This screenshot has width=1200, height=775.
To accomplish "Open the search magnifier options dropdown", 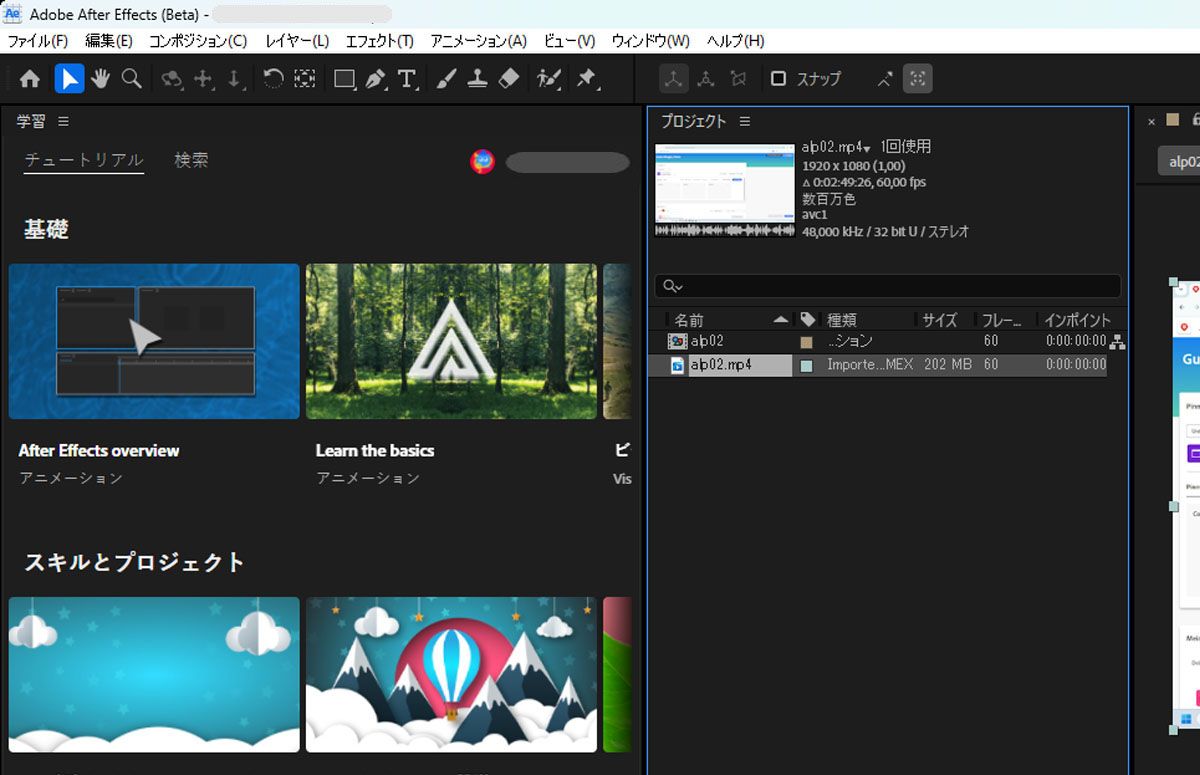I will pos(671,286).
